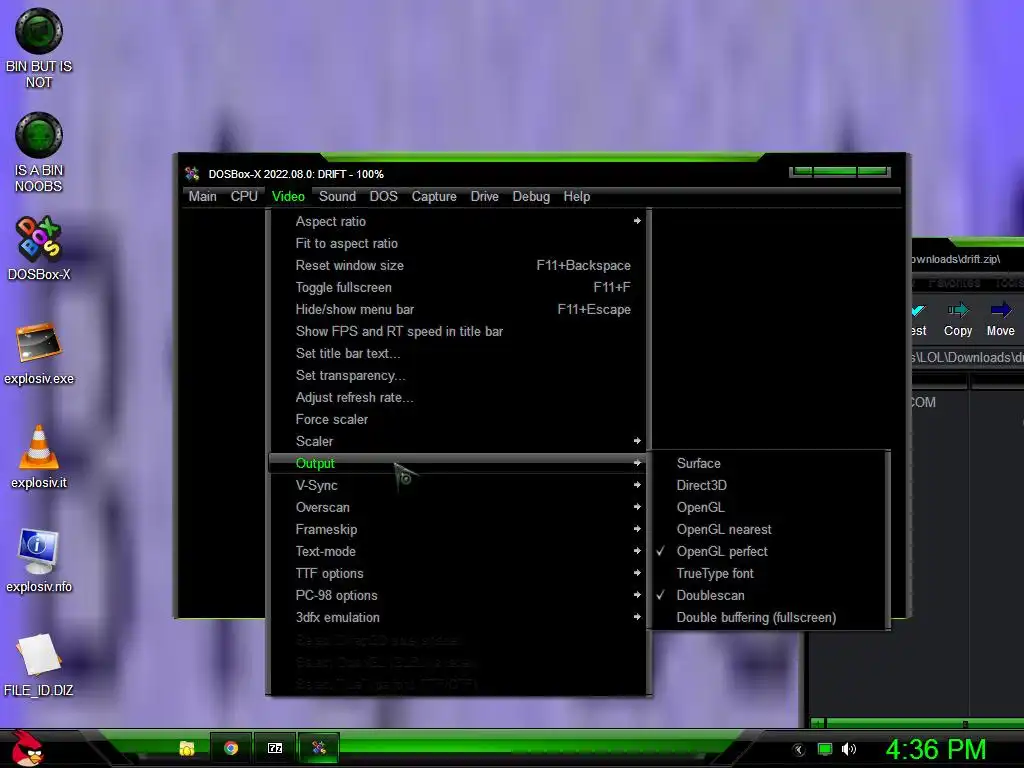
Task: Open the Help menu
Action: (x=577, y=197)
